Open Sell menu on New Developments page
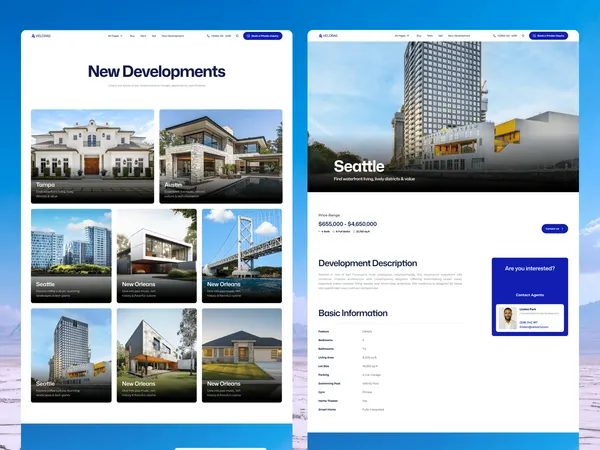 pyautogui.click(x=153, y=36)
